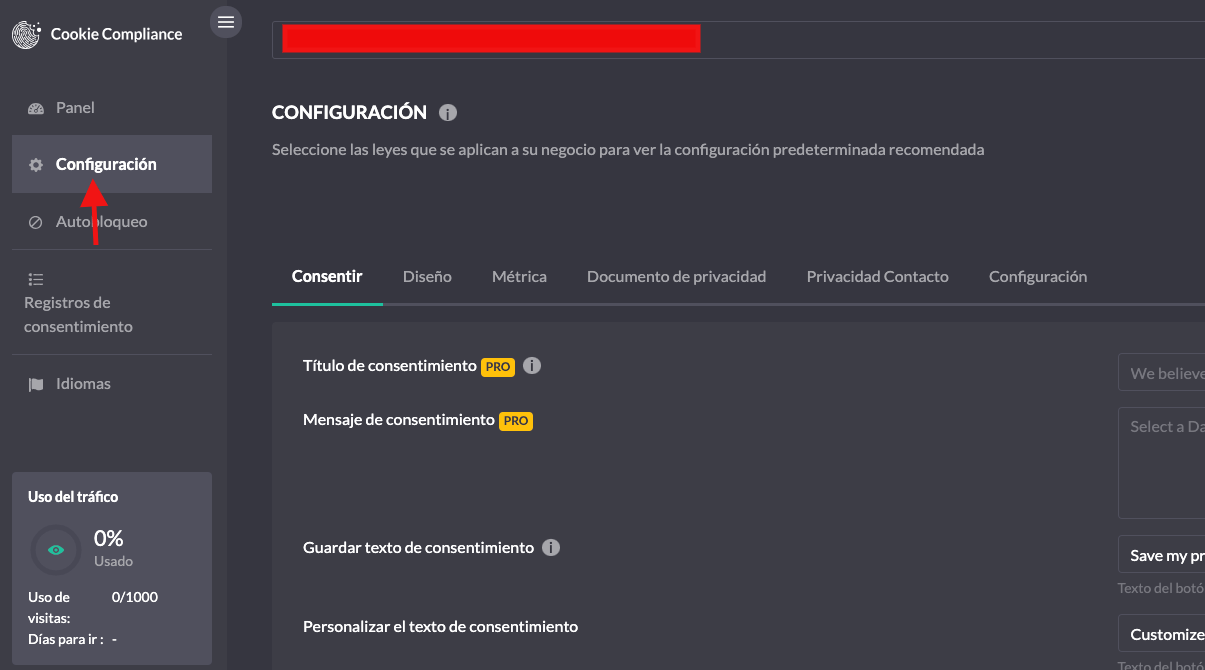1205x670 pixels.
Task: Collapse sidebar with the hamburger menu icon
Action: pos(226,22)
